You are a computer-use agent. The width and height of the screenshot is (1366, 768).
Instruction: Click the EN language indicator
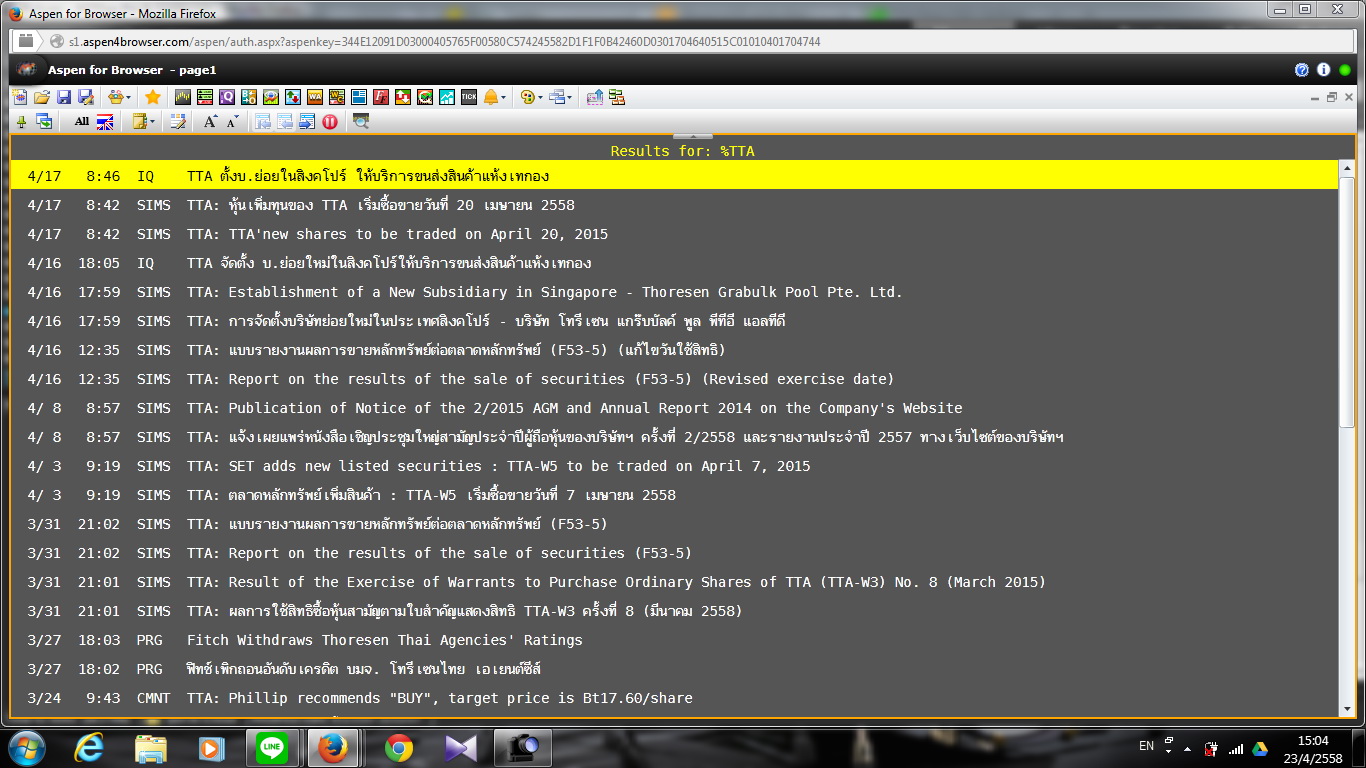coord(1146,746)
